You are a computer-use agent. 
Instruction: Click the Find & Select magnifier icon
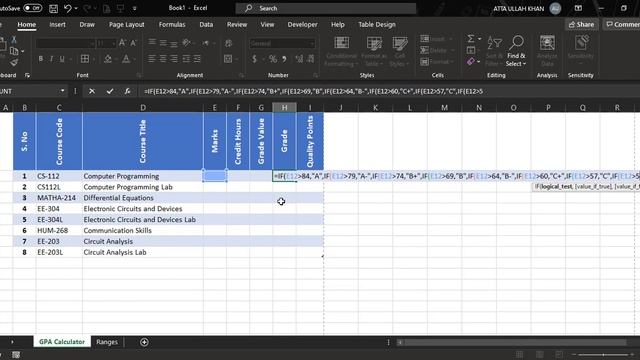click(x=516, y=42)
